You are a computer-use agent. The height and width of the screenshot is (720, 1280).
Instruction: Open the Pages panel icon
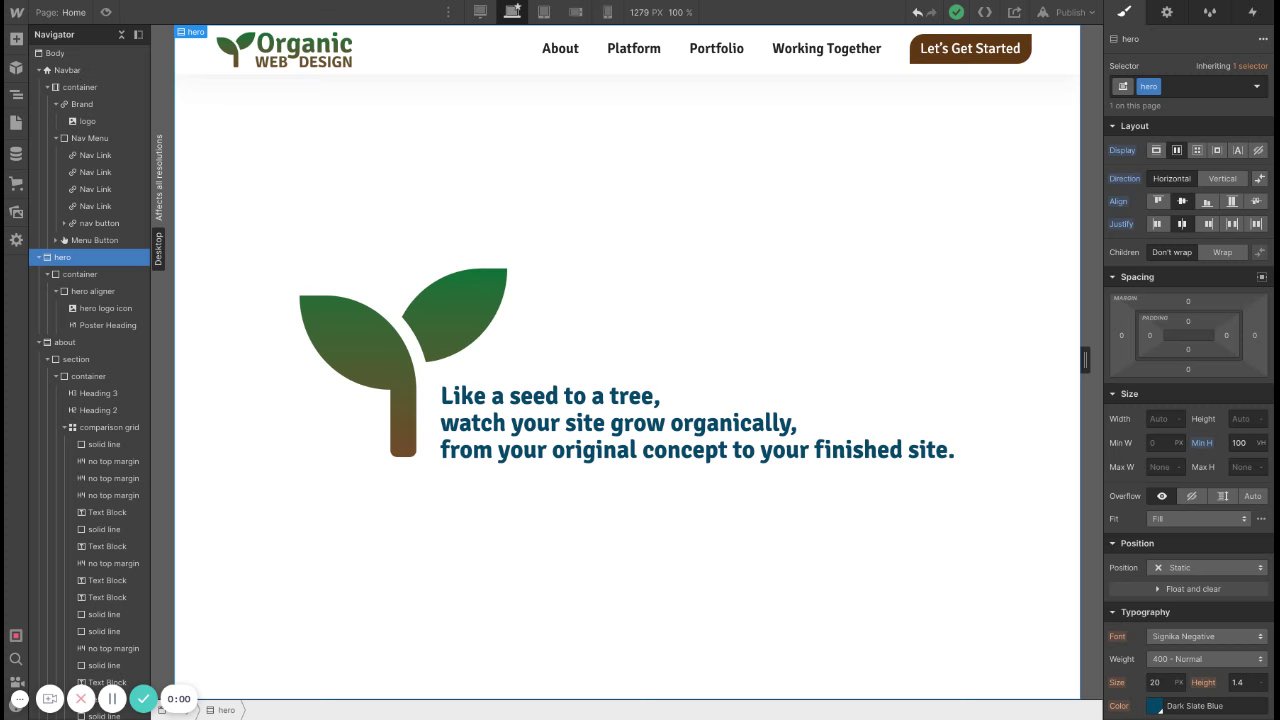coord(16,123)
